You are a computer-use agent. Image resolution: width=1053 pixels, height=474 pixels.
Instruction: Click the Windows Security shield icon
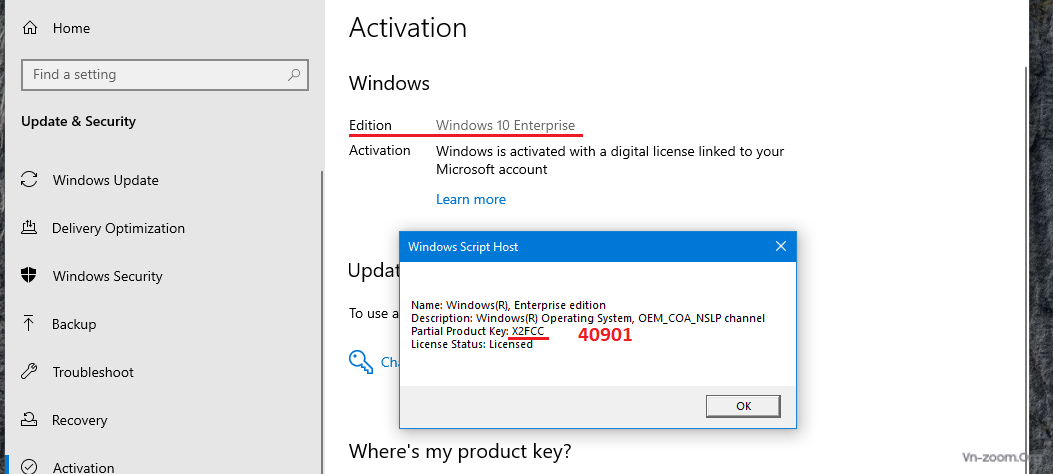29,276
